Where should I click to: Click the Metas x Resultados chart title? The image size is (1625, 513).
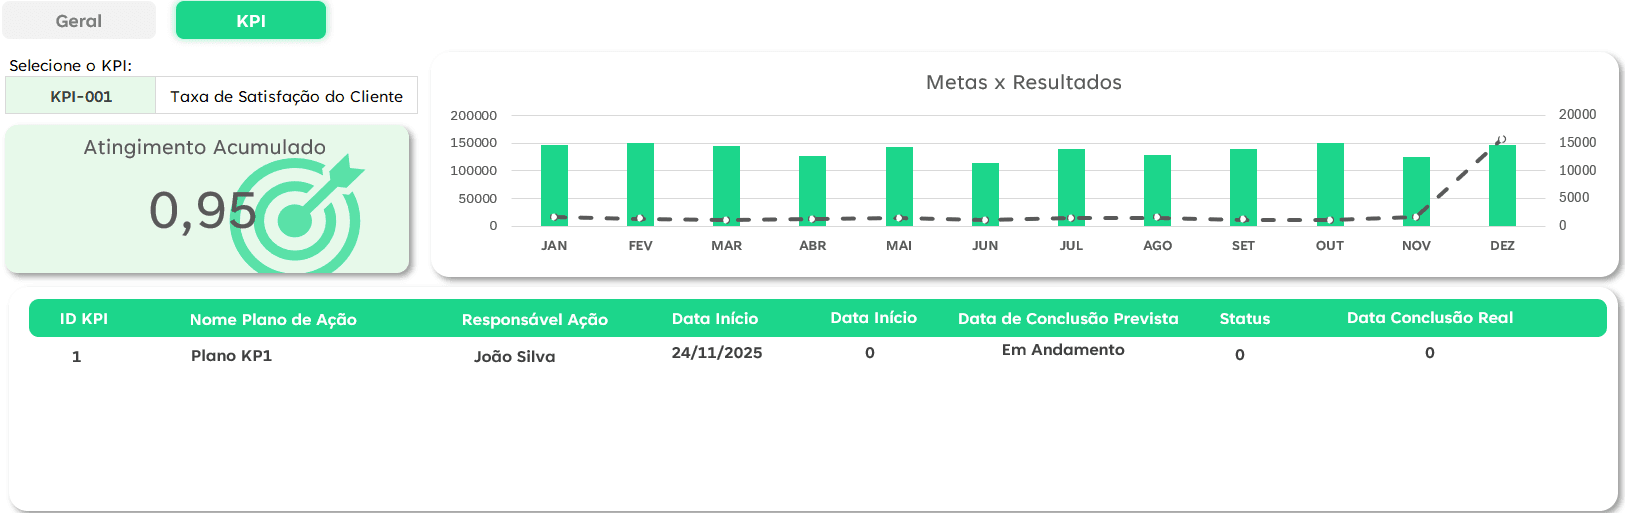pyautogui.click(x=1023, y=82)
